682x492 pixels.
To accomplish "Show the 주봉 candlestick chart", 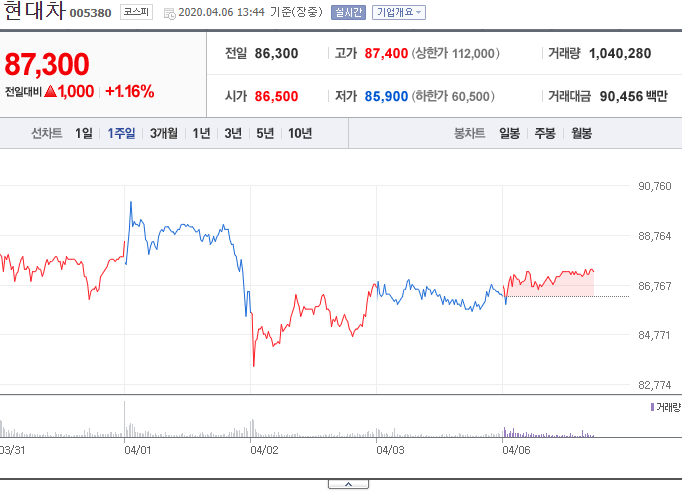I will (x=545, y=133).
